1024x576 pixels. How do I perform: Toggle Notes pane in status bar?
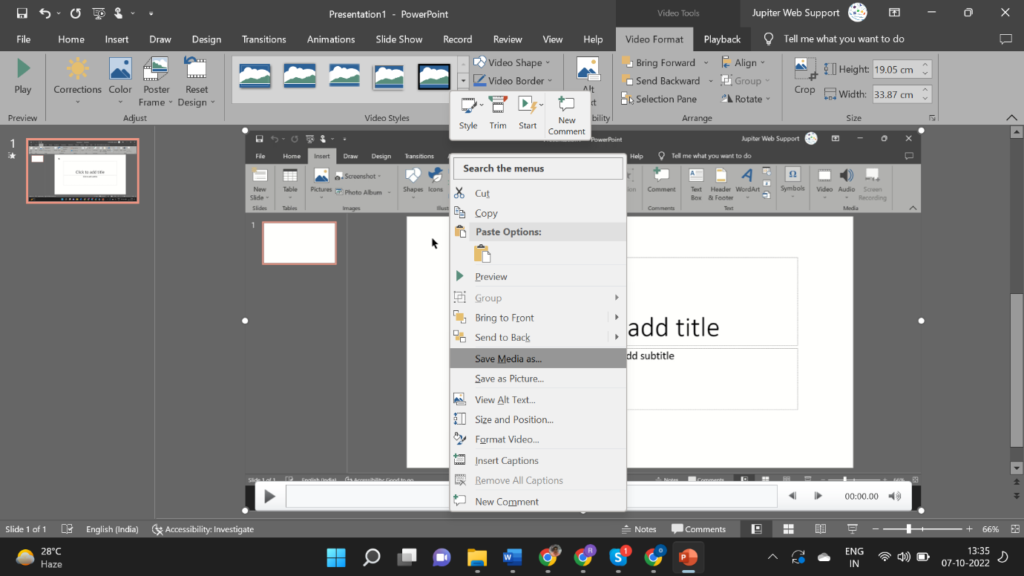tap(639, 529)
